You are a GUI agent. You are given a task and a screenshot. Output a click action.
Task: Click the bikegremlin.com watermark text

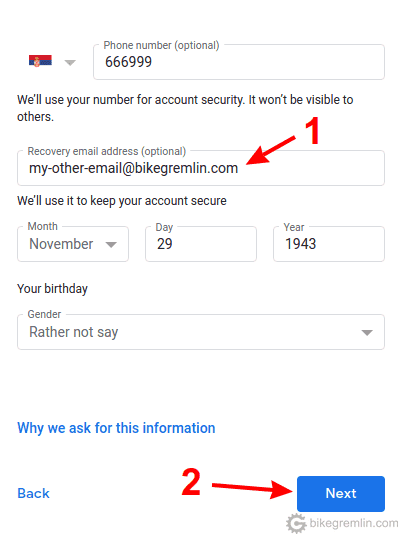(x=353, y=522)
